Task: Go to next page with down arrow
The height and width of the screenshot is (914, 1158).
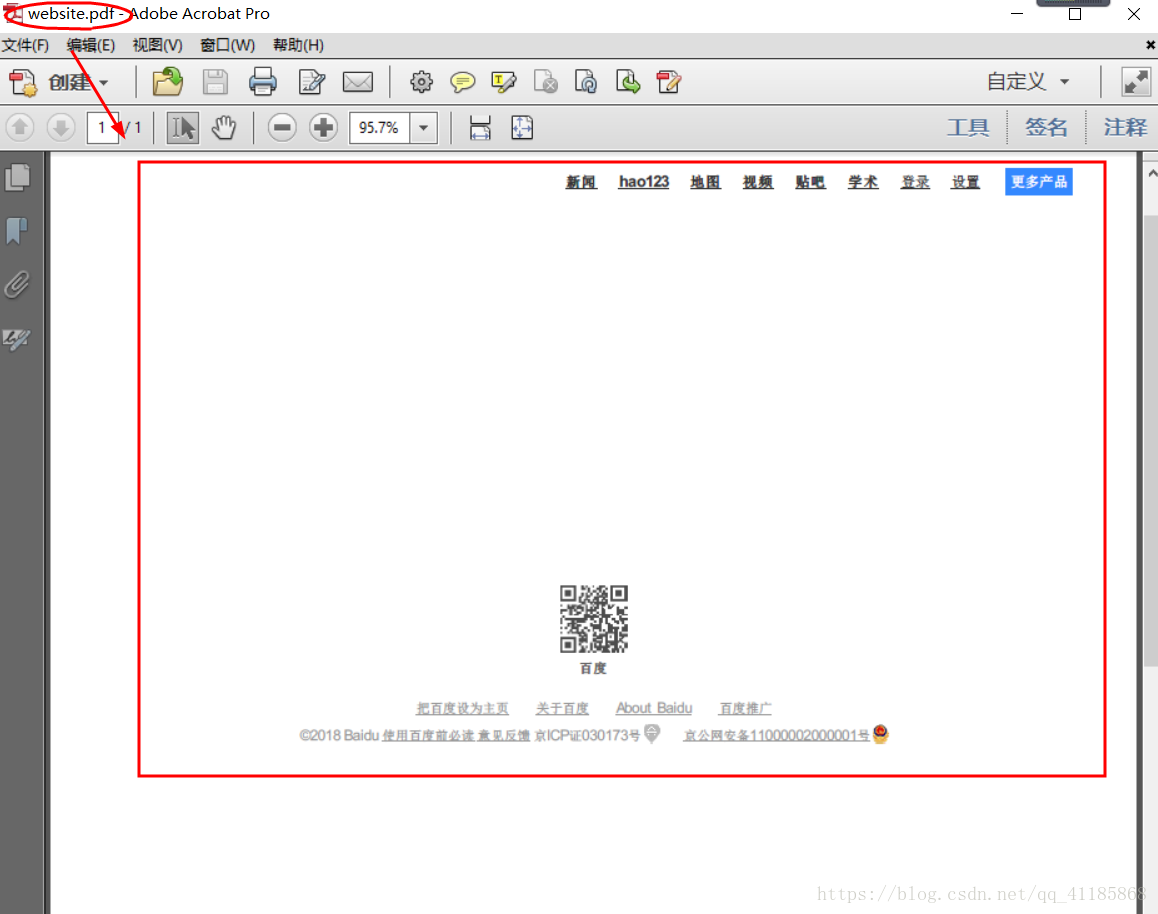Action: (x=61, y=128)
